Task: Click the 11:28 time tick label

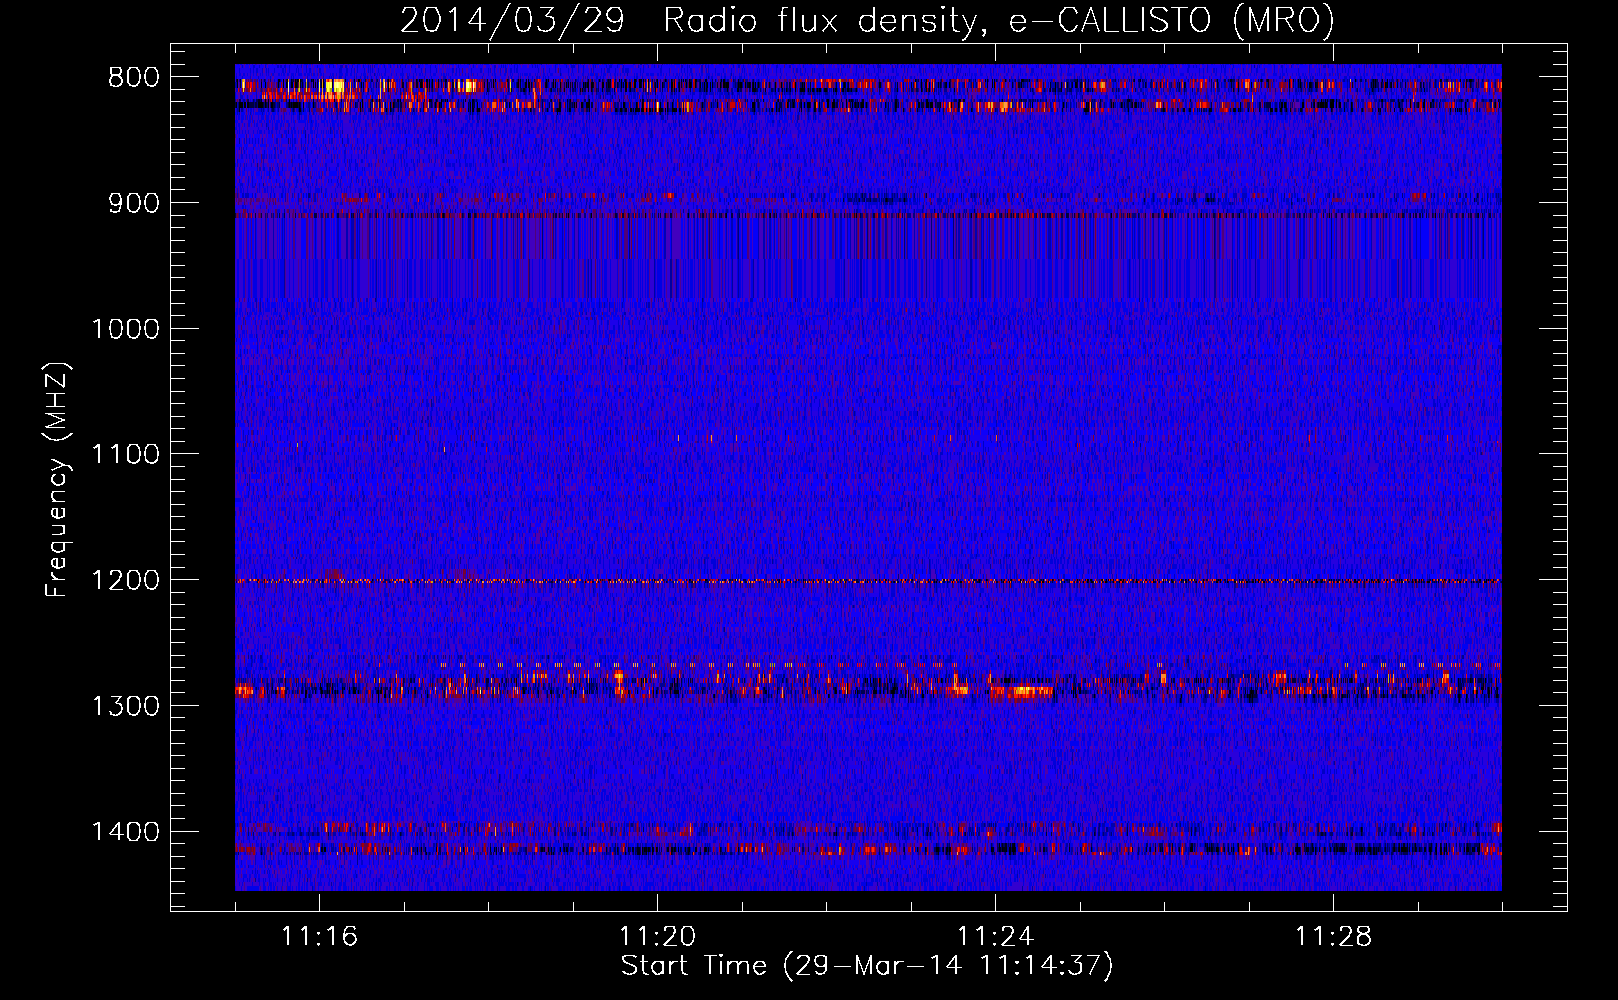Action: pyautogui.click(x=1333, y=937)
